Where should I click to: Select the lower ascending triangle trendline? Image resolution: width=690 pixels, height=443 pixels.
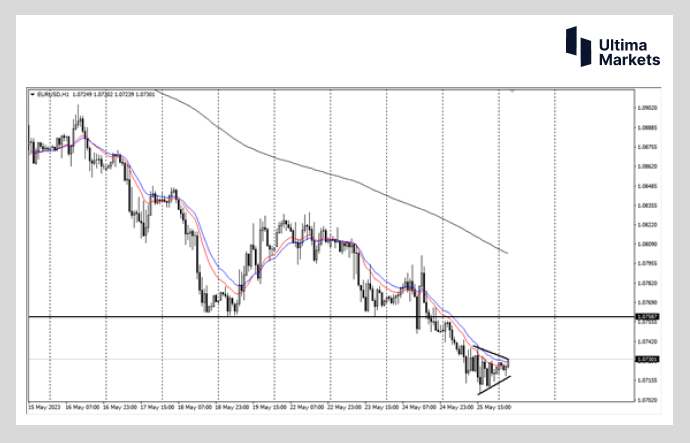pyautogui.click(x=494, y=385)
